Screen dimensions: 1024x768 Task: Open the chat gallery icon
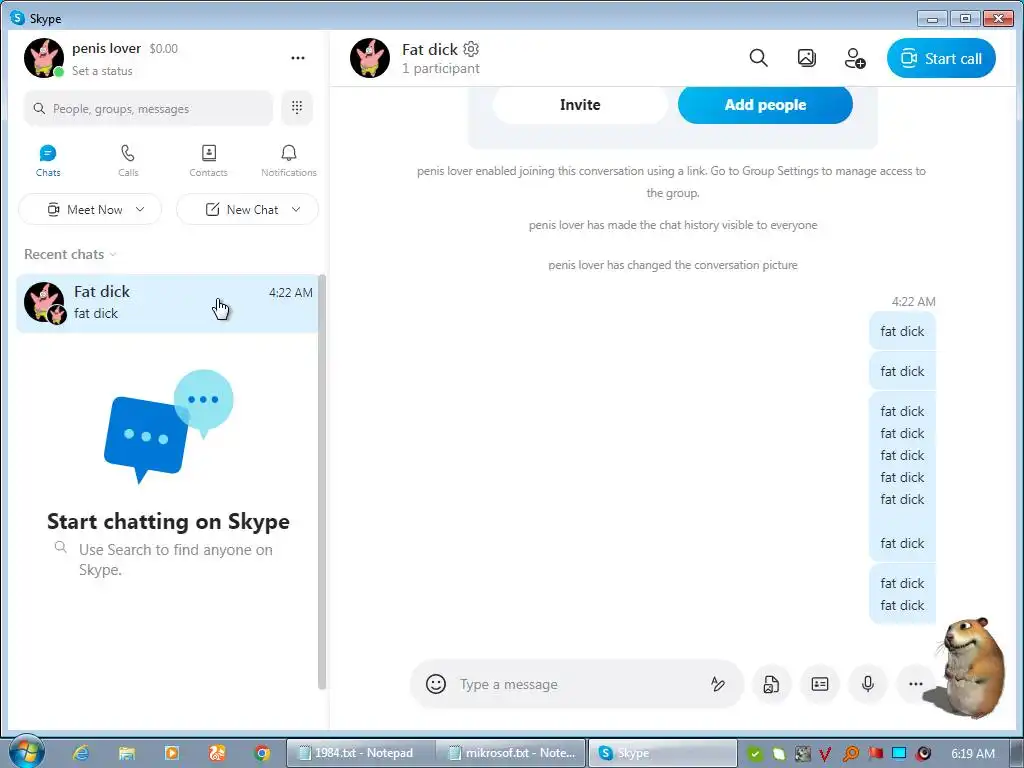(807, 58)
